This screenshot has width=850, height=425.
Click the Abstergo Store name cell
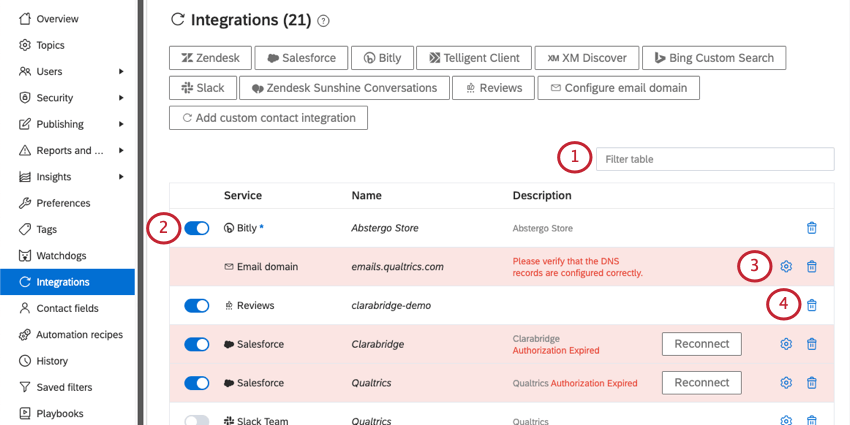385,228
